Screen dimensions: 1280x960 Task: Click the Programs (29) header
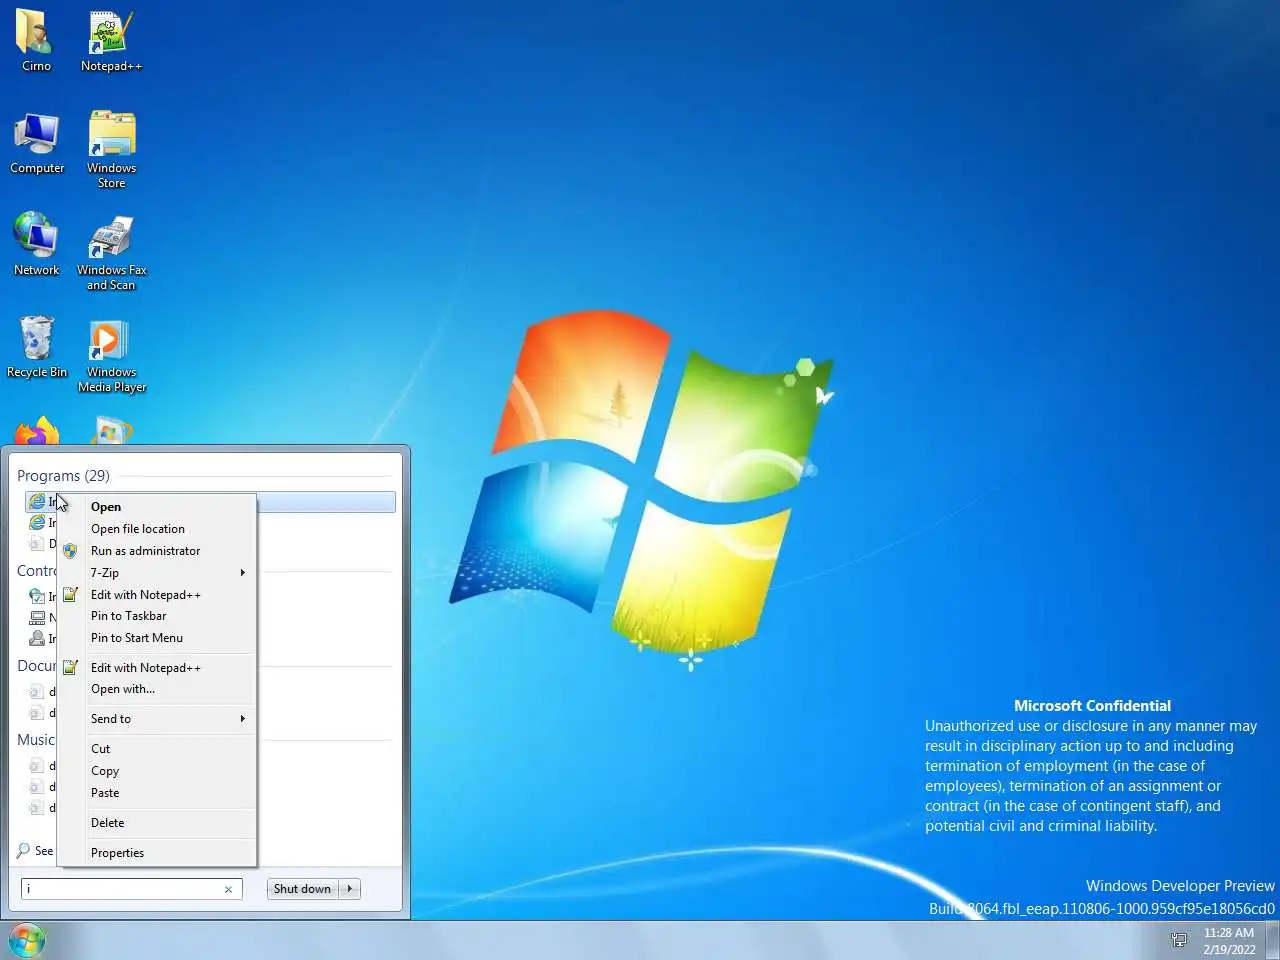click(63, 476)
